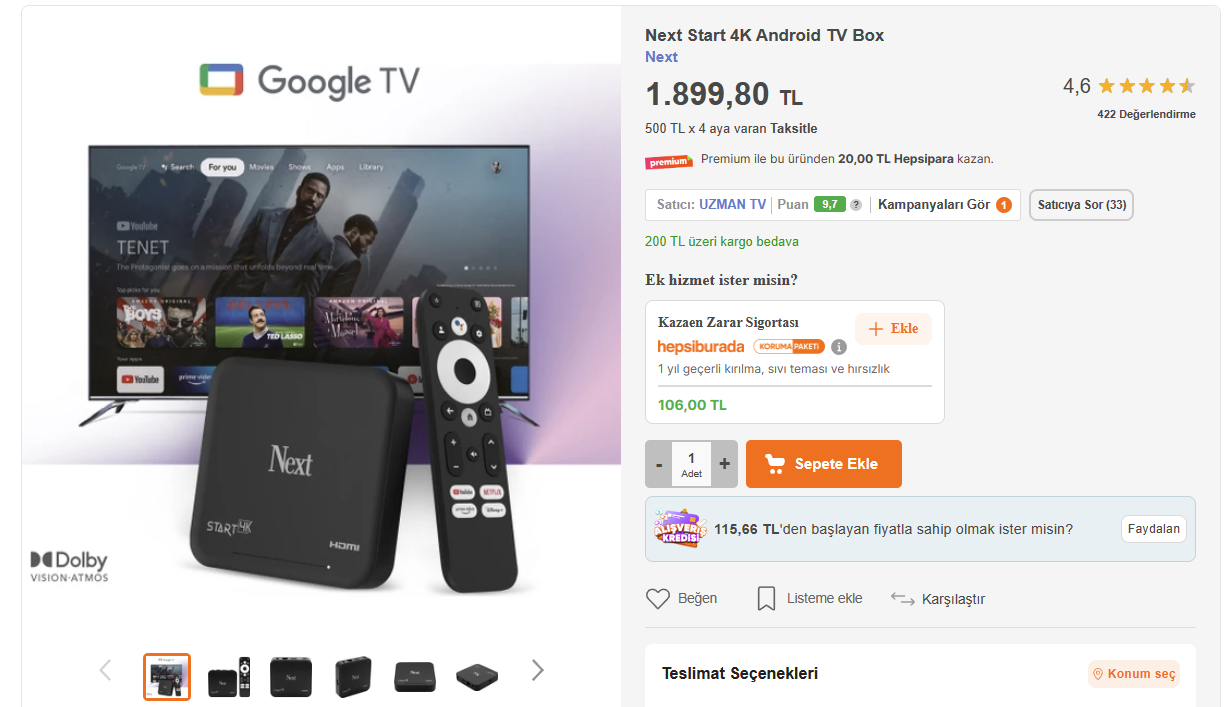Click the info icon beside Koruma Paketi

click(x=839, y=347)
